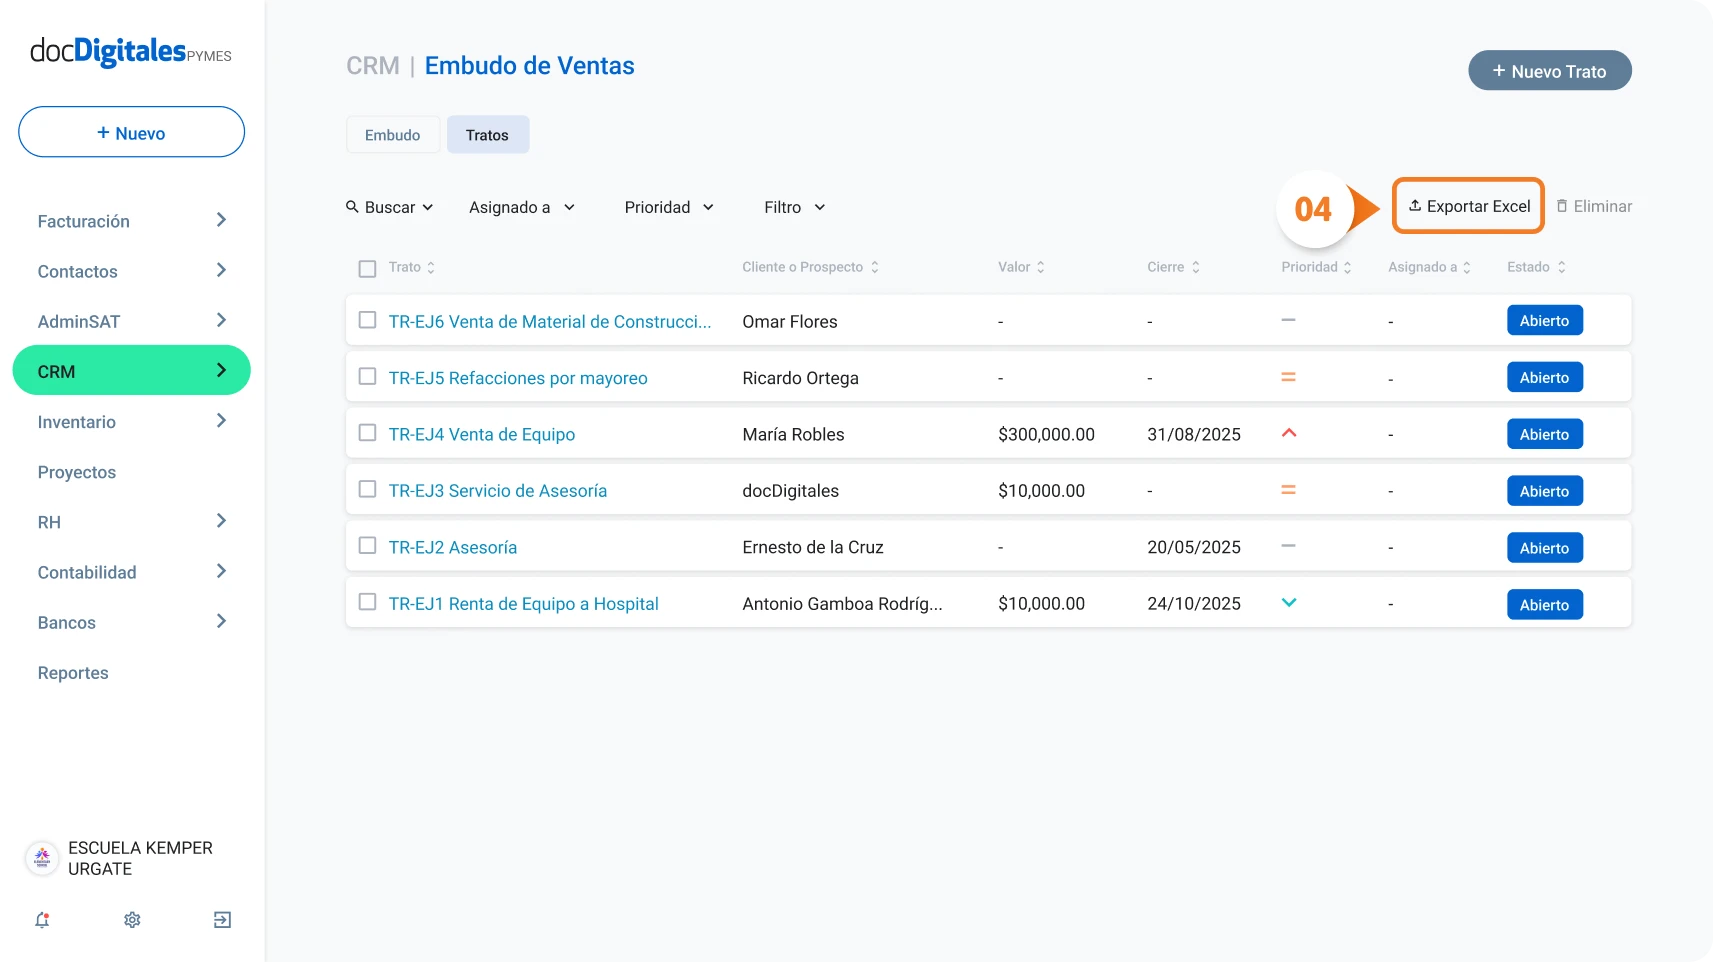Screen dimensions: 1713x962
Task: Click the priority dash icon for TR-EJ6
Action: point(1289,320)
